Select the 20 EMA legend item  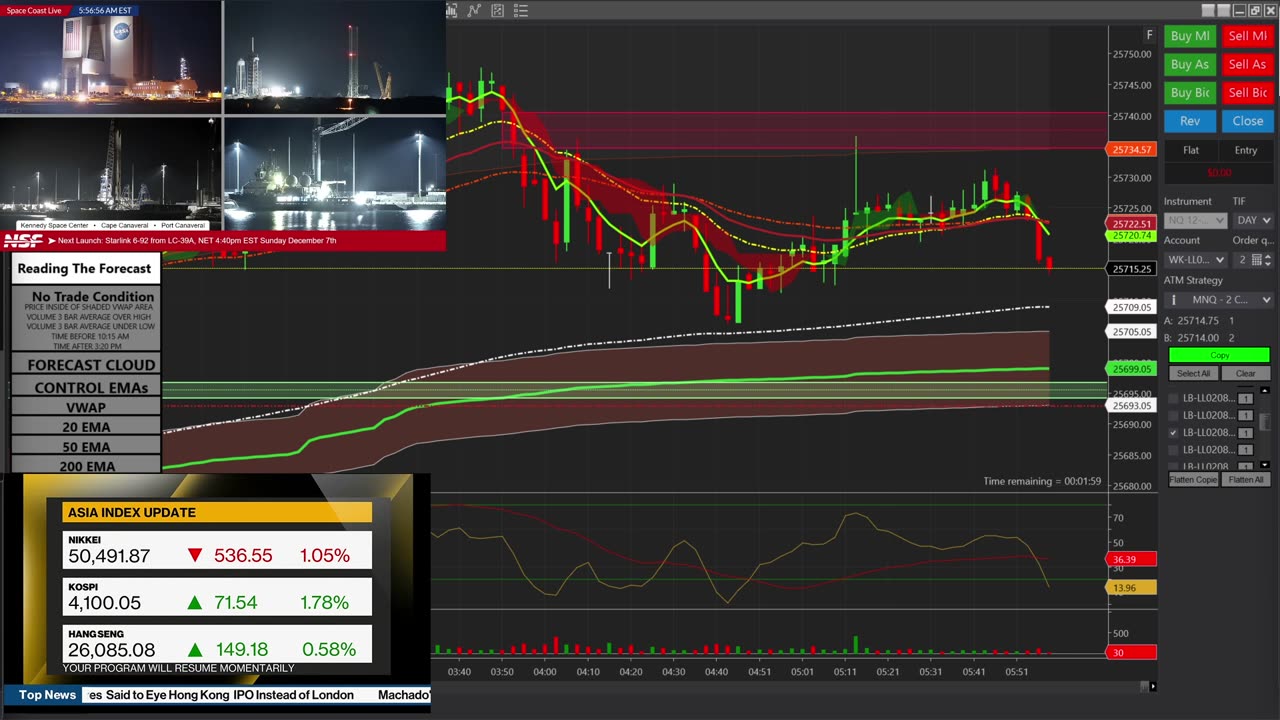pos(86,427)
